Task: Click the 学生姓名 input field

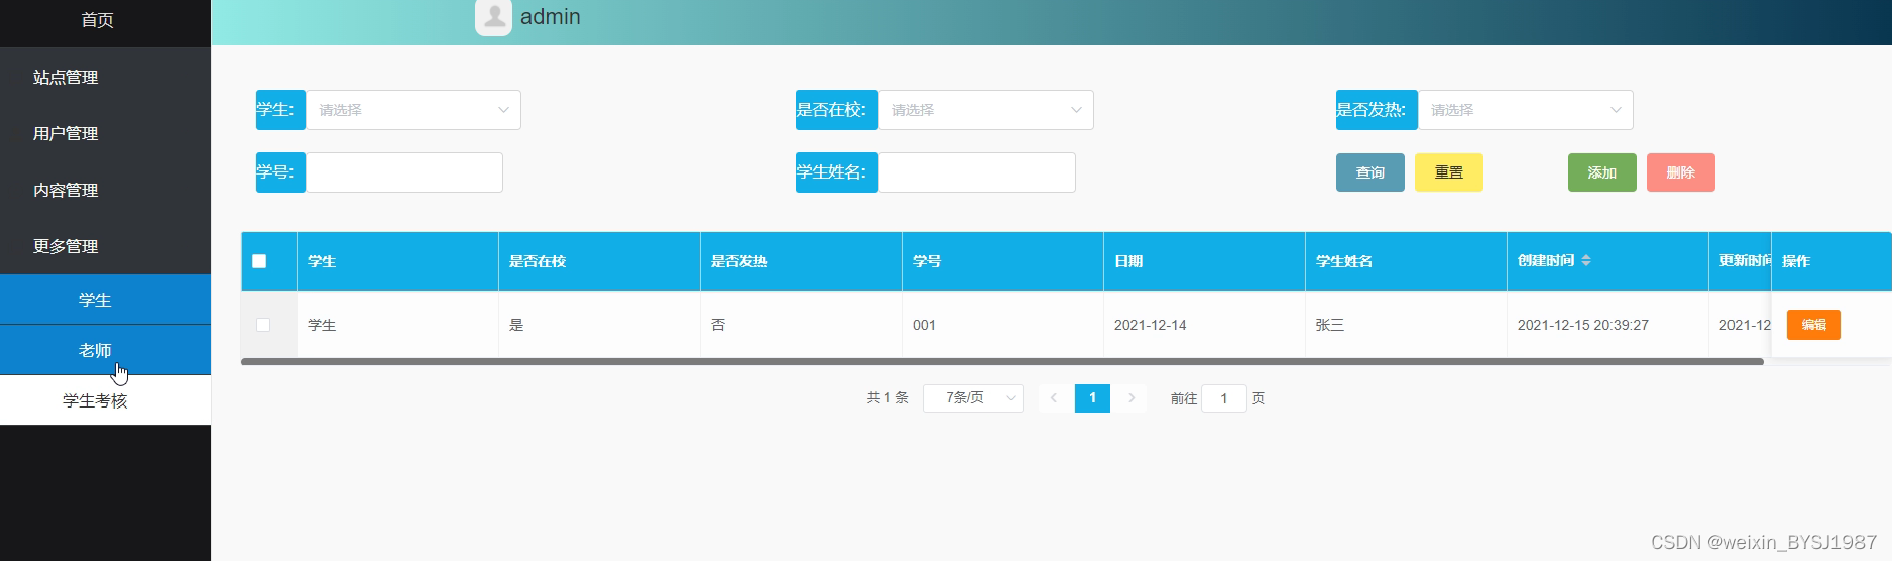Action: pos(977,172)
